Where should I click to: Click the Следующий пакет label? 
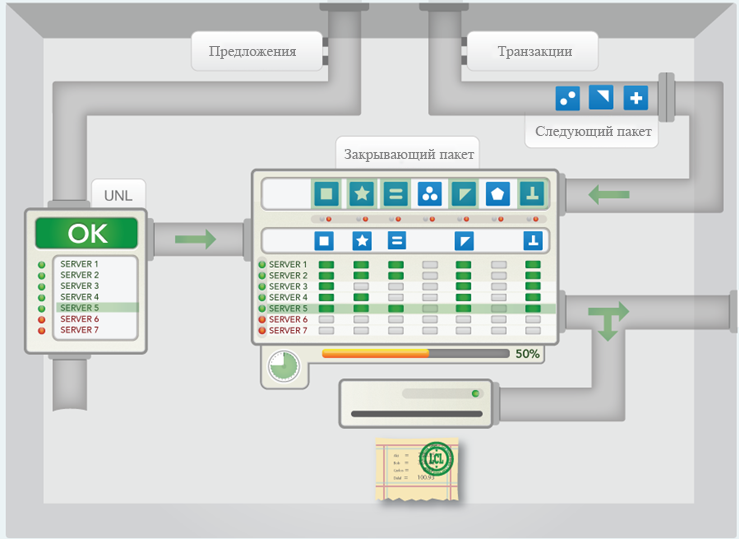pos(593,131)
